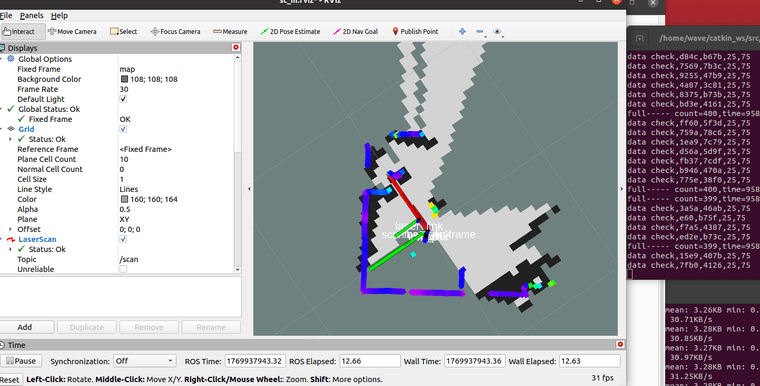The height and width of the screenshot is (386, 760).
Task: Select the Plane Cell Count value
Action: 124,159
